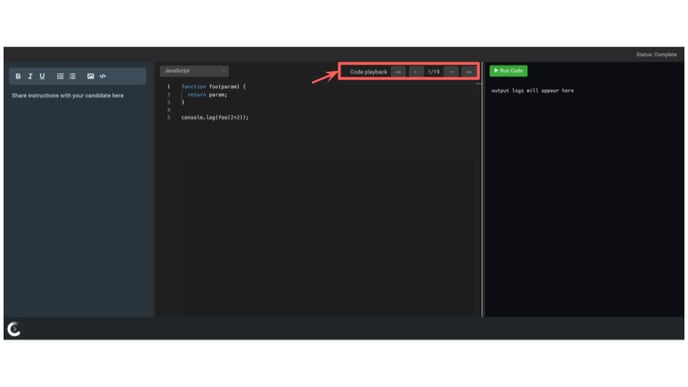Jump to last step of code playback

469,72
